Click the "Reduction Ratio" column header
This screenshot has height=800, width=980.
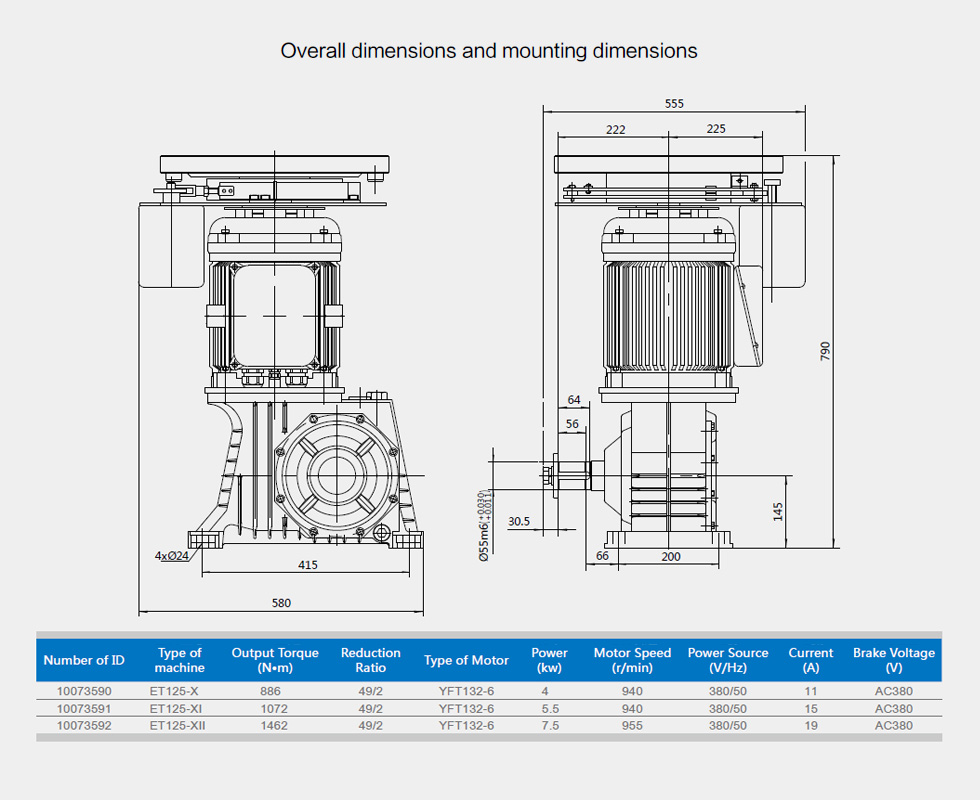[x=370, y=660]
